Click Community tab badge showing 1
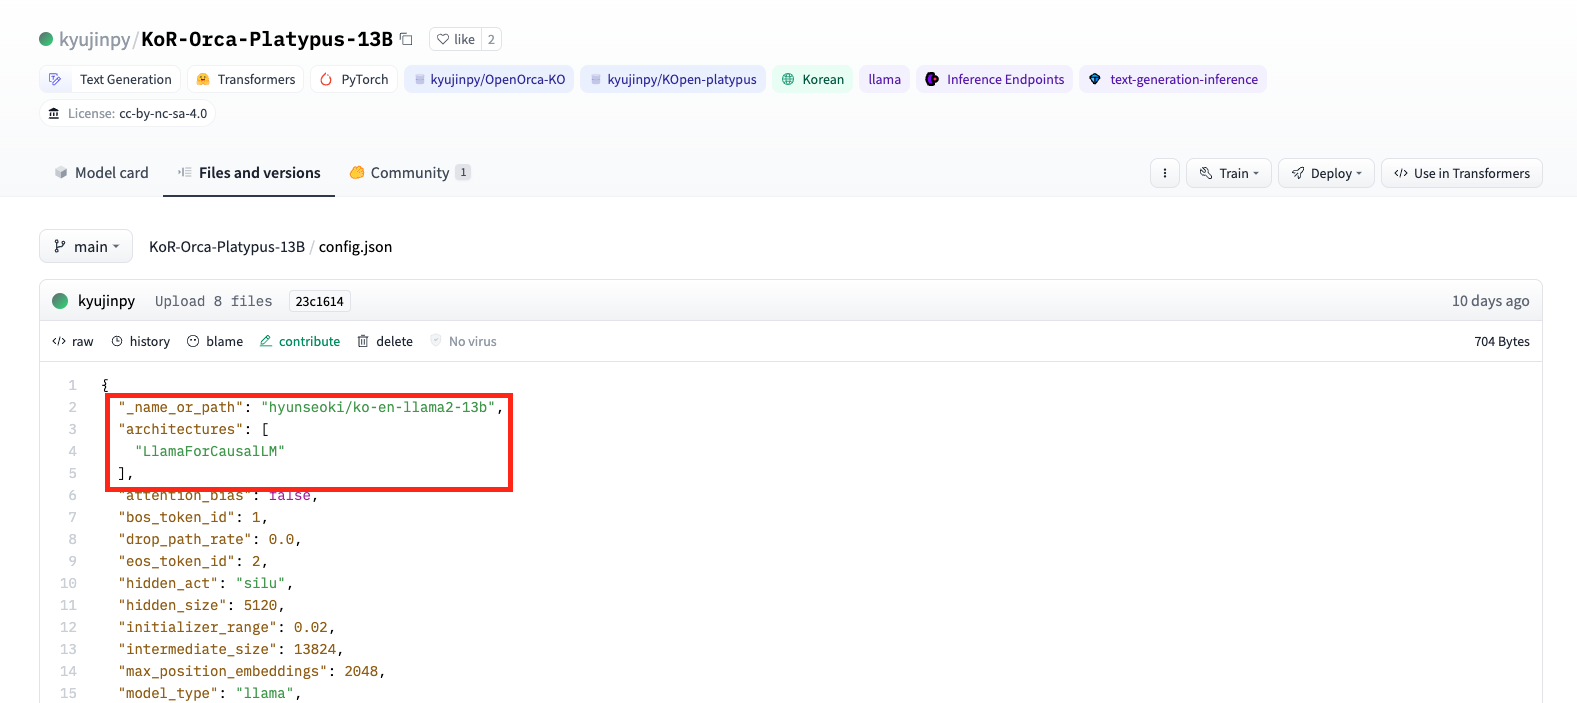 point(463,172)
